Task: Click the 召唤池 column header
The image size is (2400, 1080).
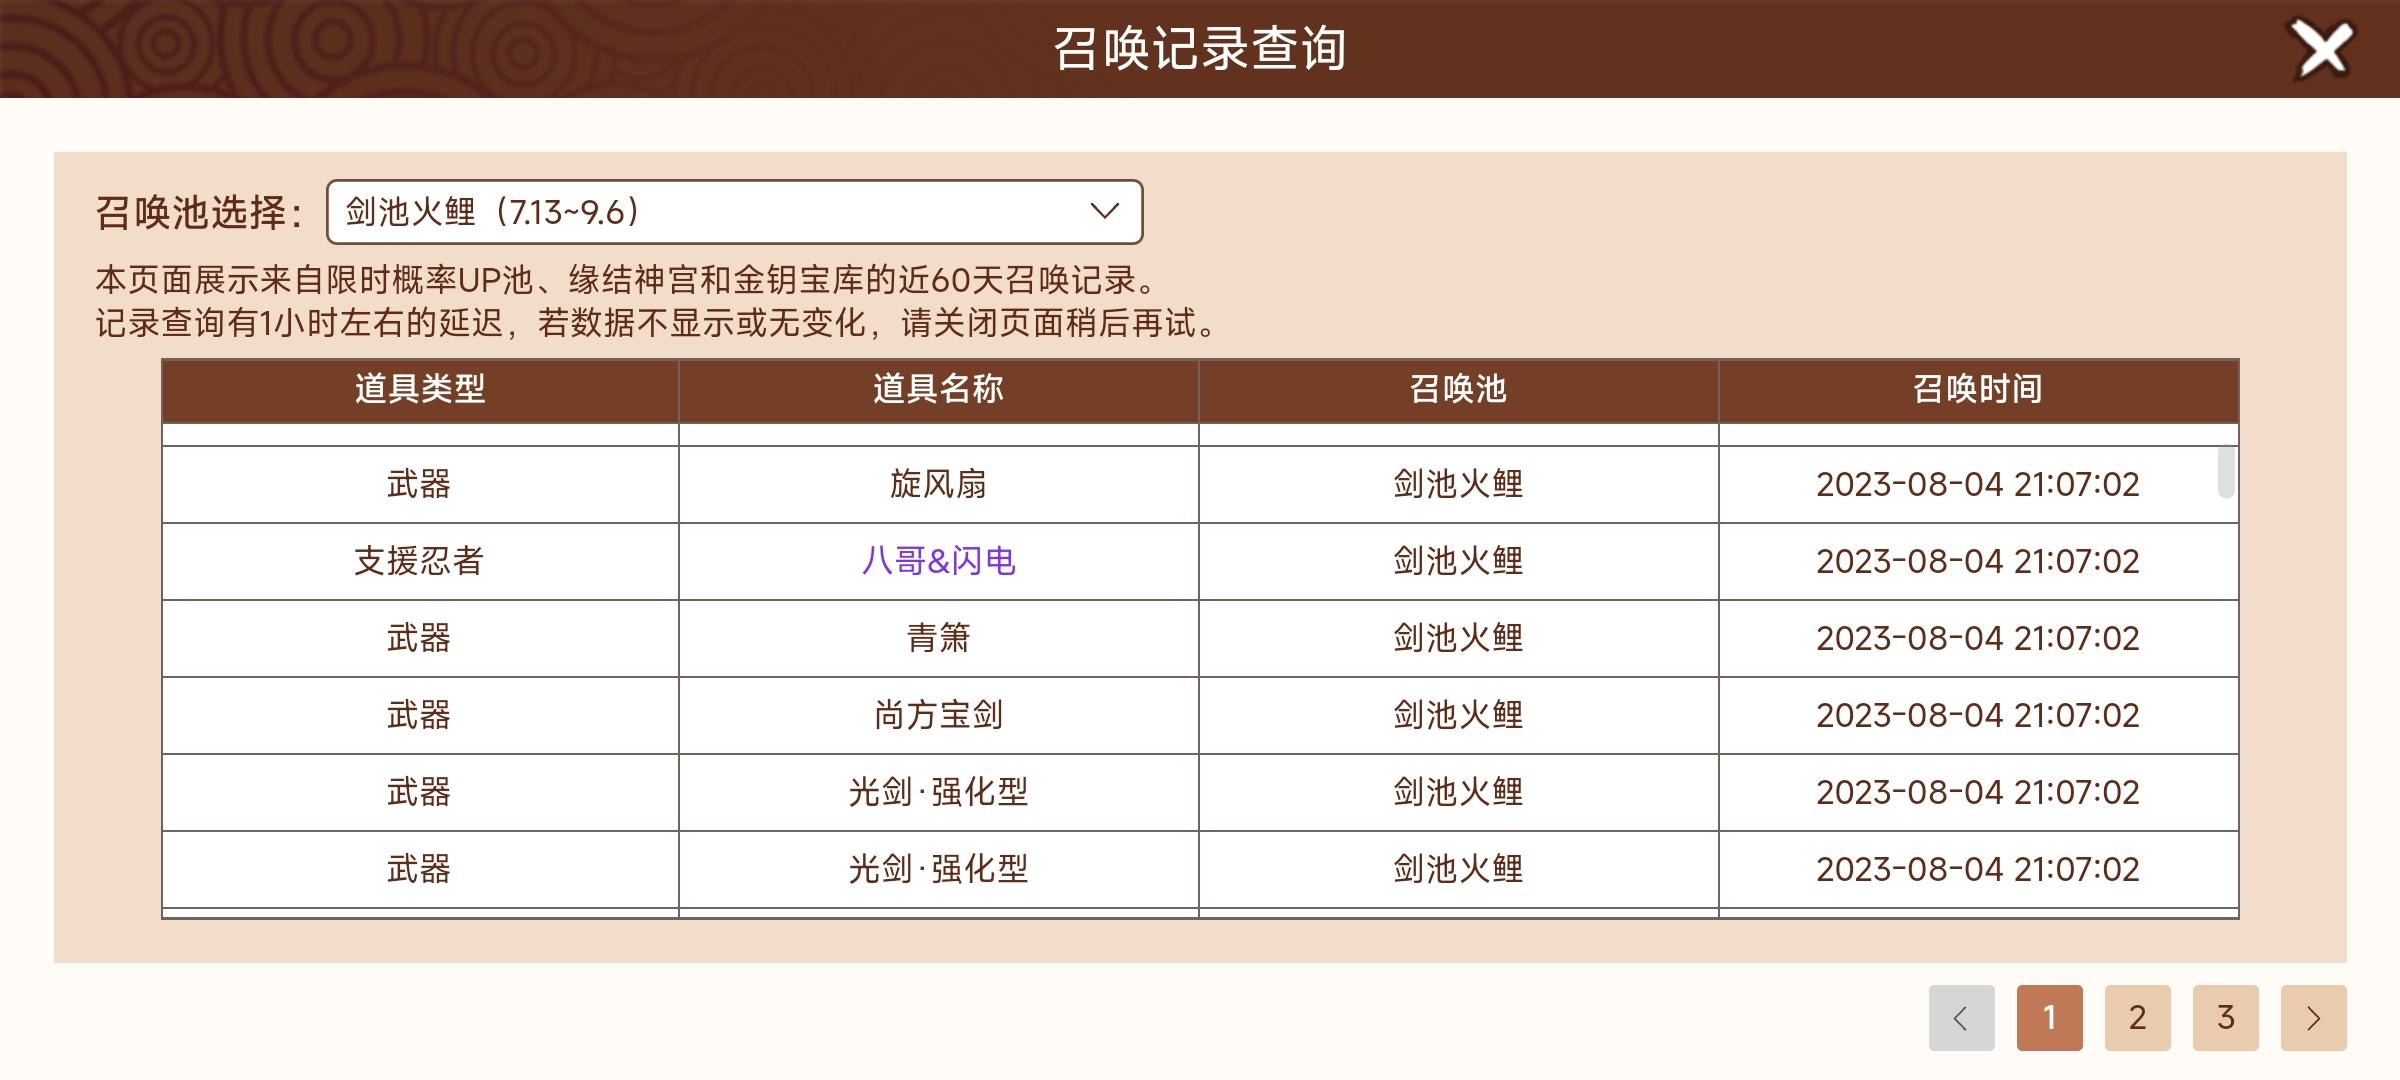Action: (1458, 389)
